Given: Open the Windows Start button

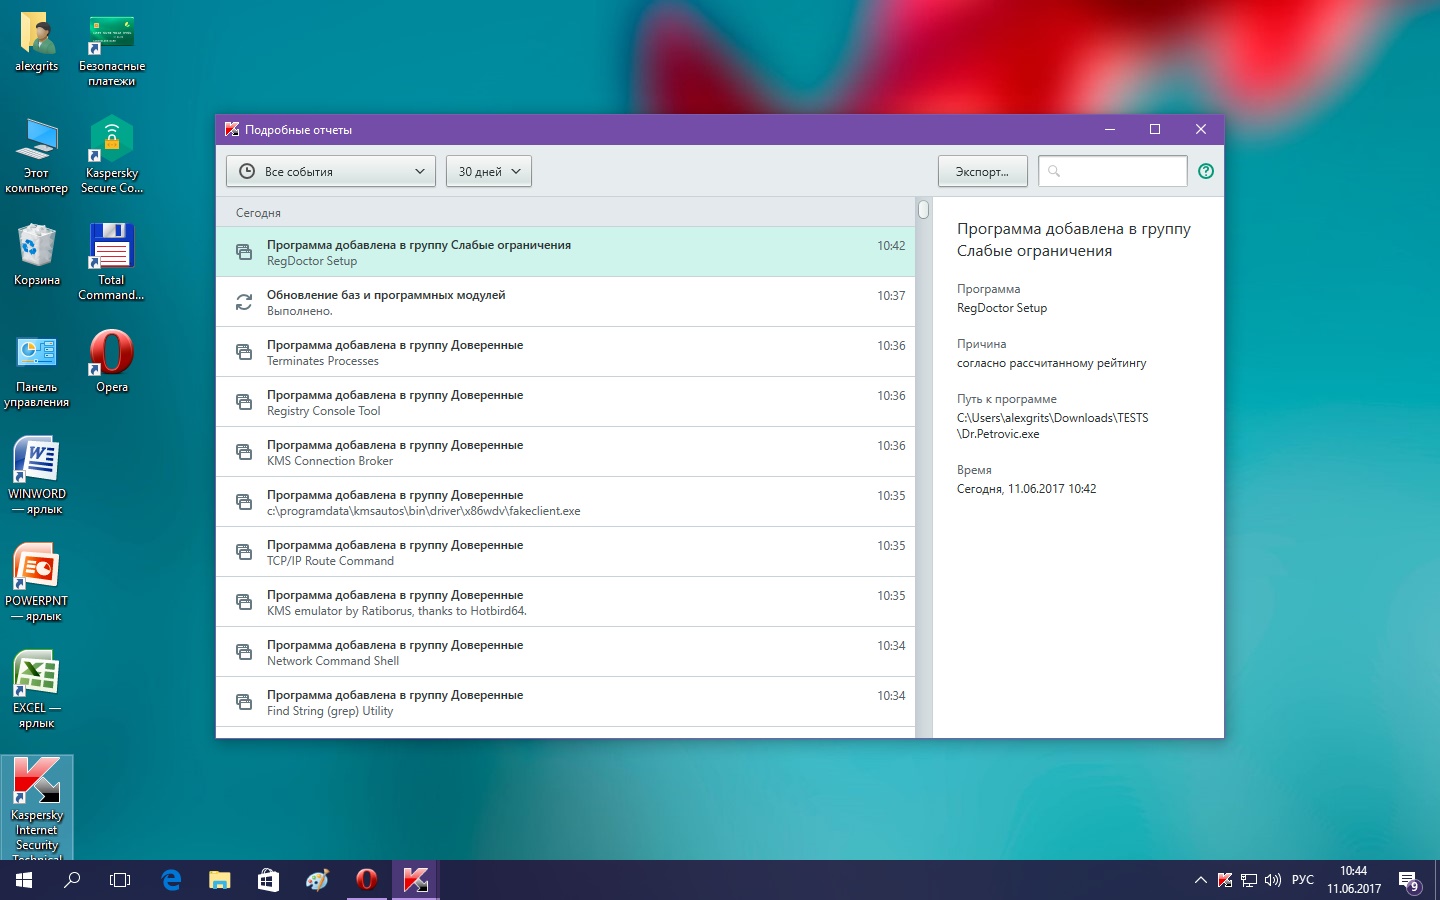Looking at the screenshot, I should [x=24, y=880].
